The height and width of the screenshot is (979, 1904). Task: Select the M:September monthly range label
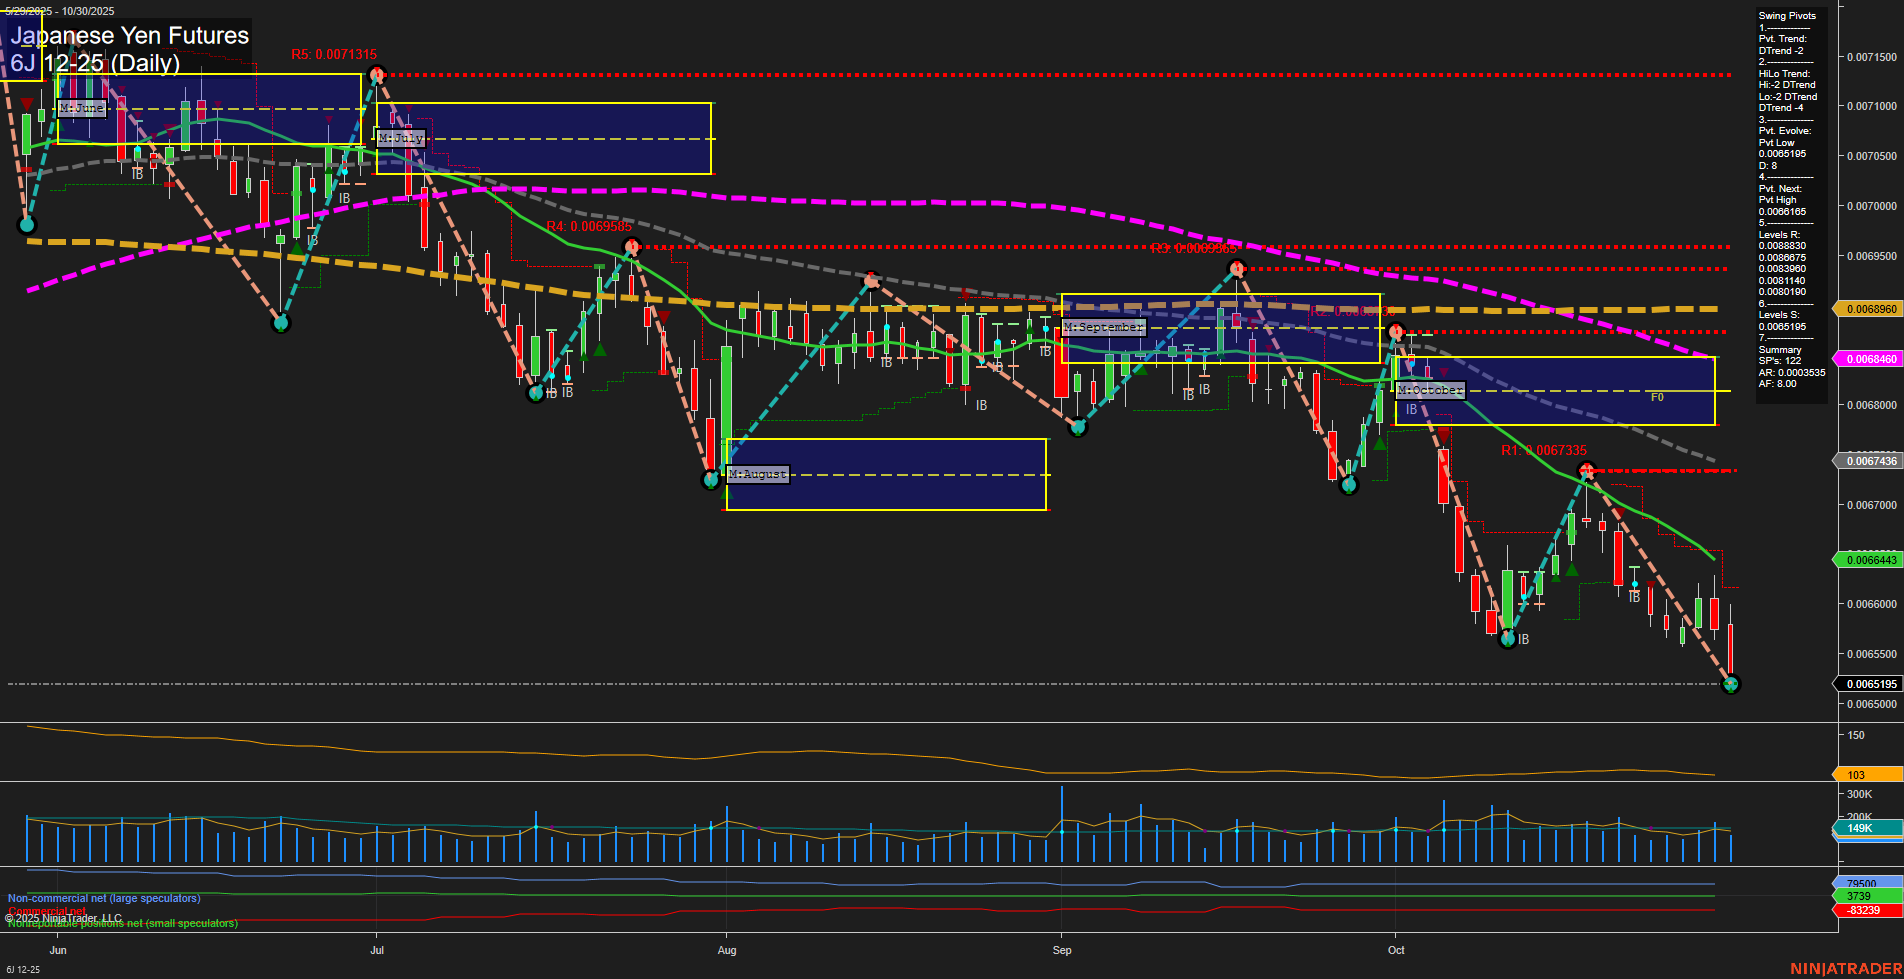[1103, 327]
